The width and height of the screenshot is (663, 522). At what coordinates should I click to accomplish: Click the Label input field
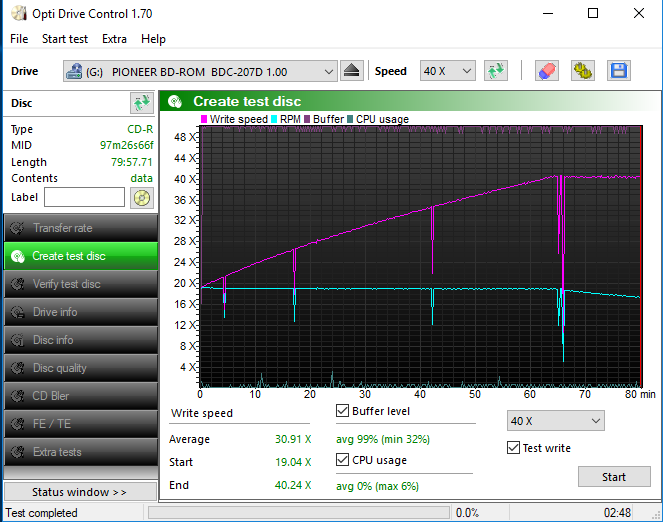coord(85,197)
